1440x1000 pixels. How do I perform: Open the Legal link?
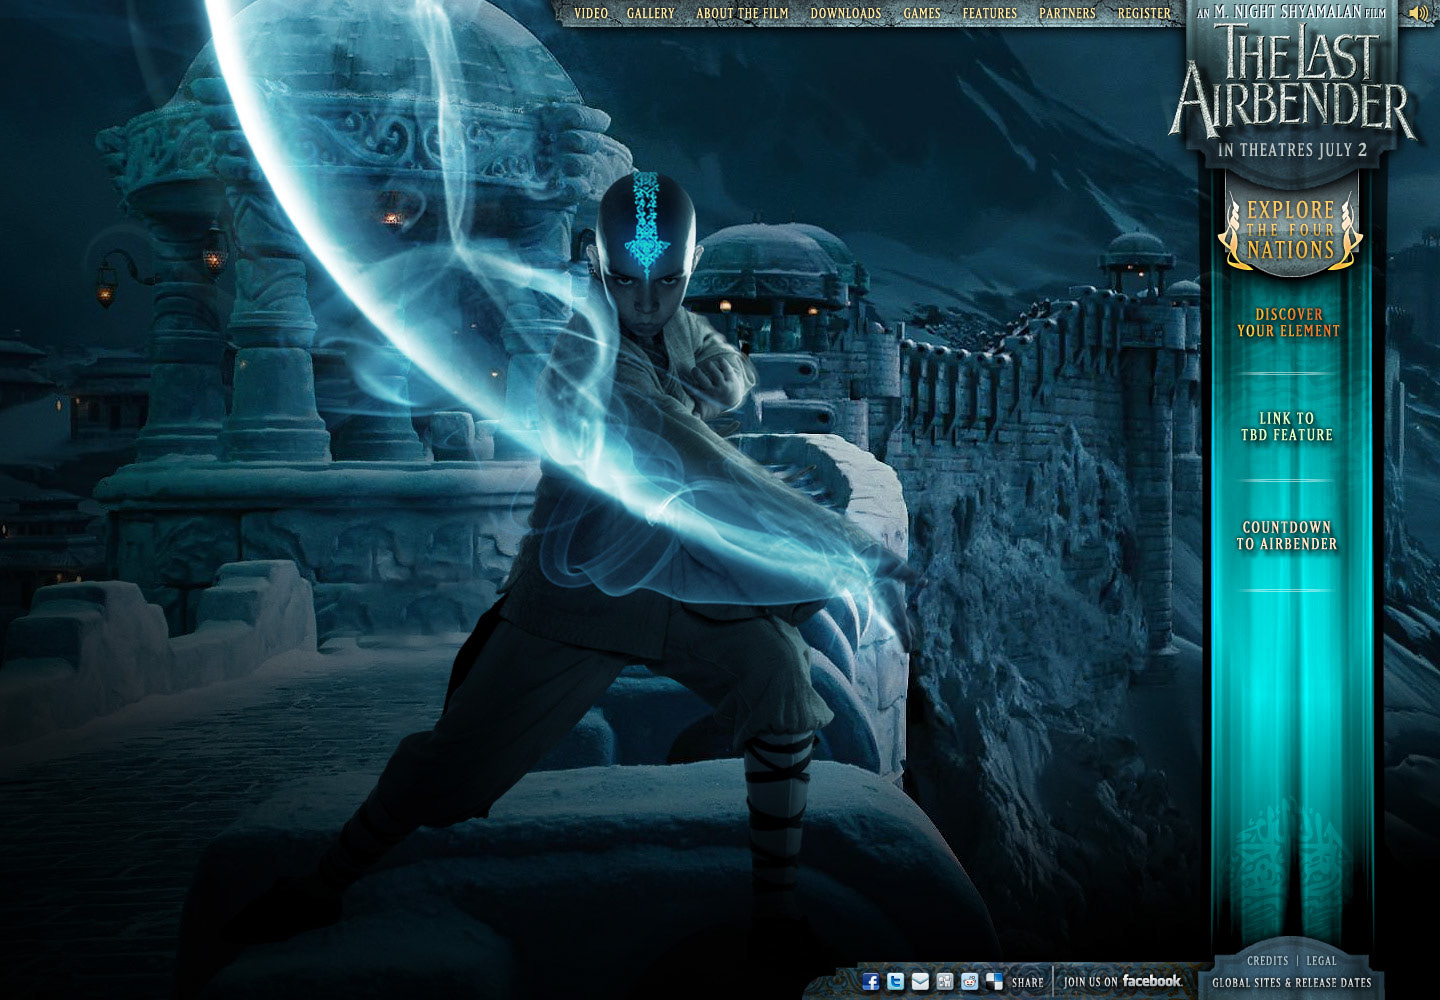1321,961
